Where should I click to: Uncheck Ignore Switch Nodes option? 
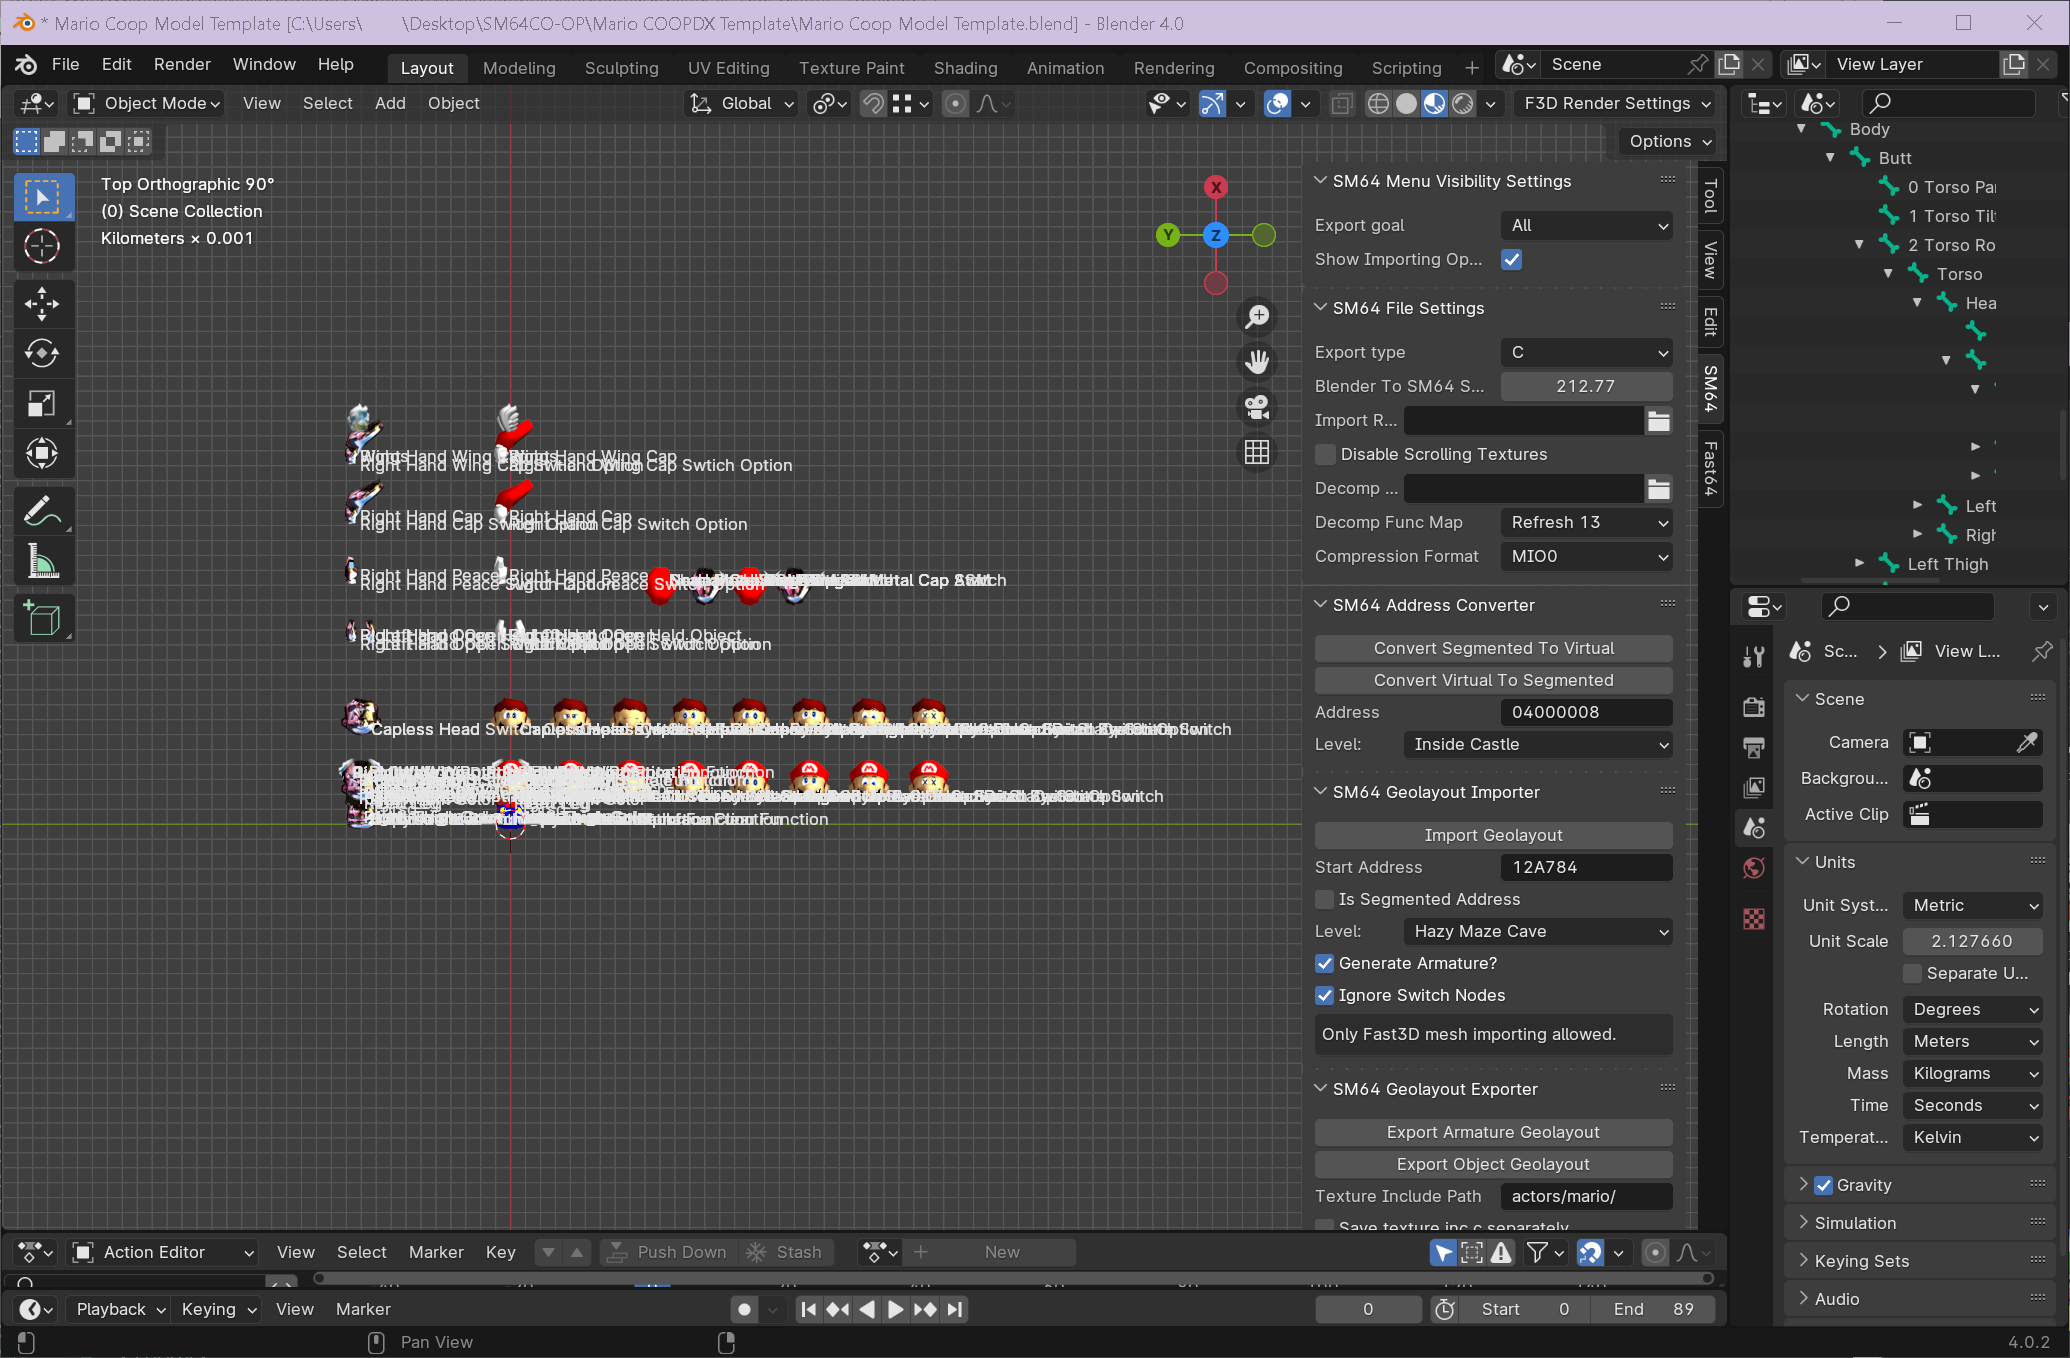[1324, 996]
